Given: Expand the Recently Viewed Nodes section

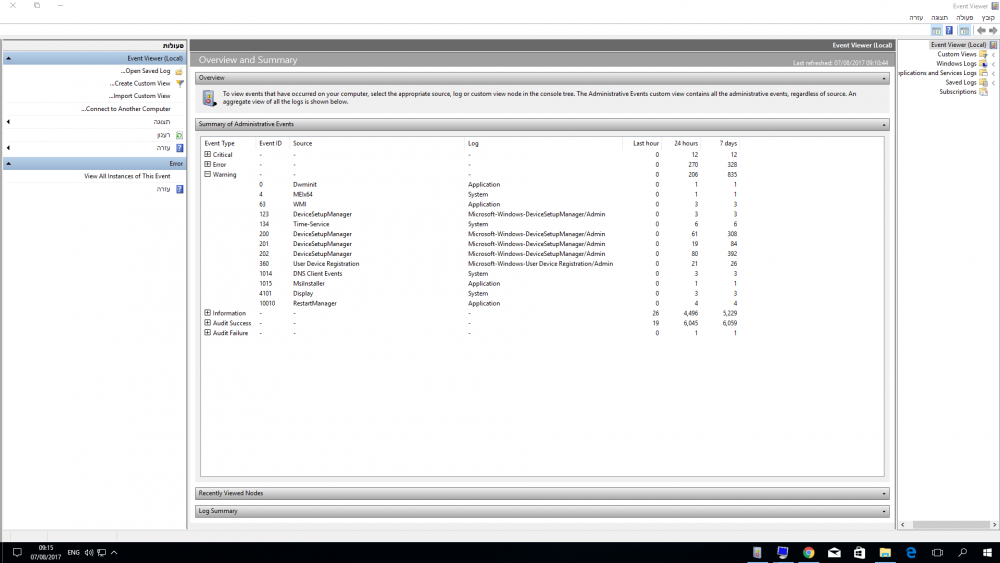Looking at the screenshot, I should point(884,494).
